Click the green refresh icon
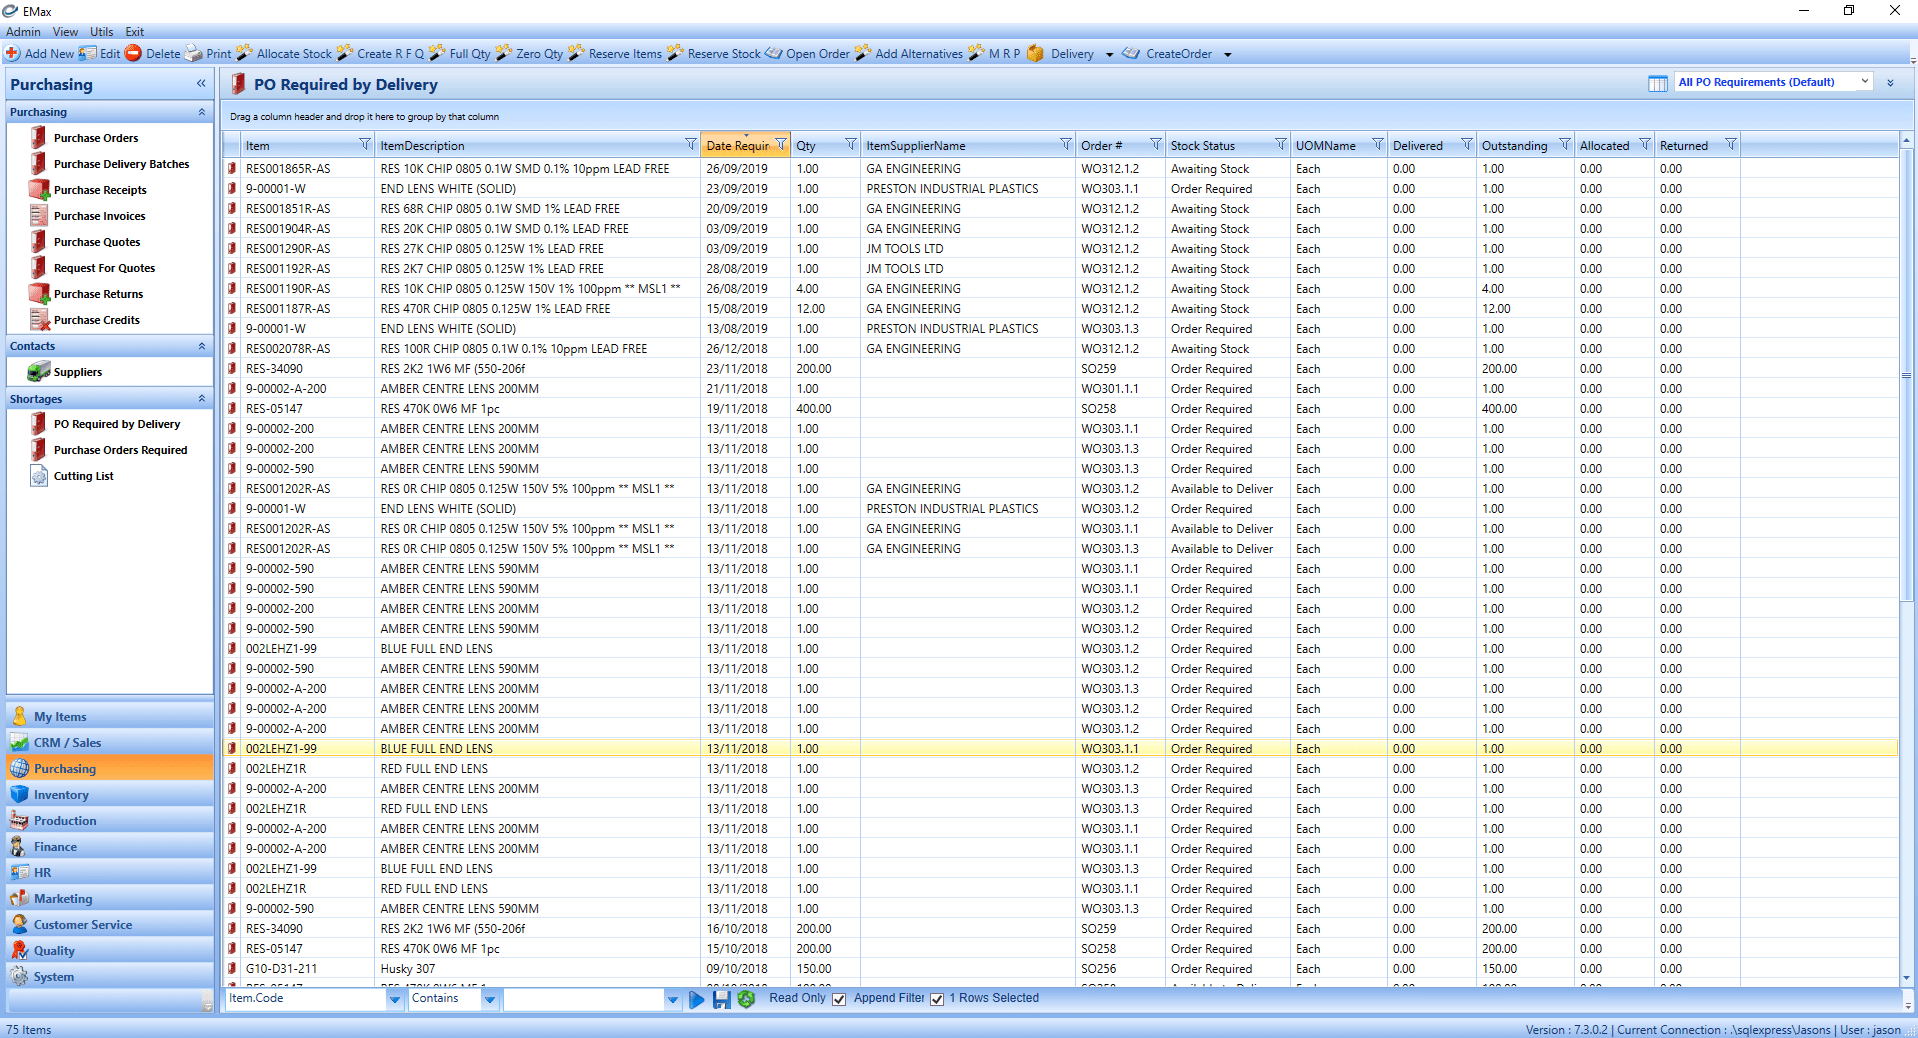The width and height of the screenshot is (1918, 1038). tap(746, 999)
